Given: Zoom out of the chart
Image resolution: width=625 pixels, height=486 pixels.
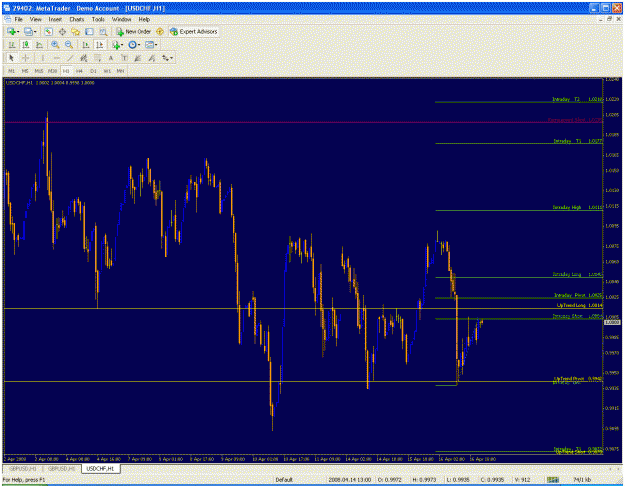Looking at the screenshot, I should point(69,45).
